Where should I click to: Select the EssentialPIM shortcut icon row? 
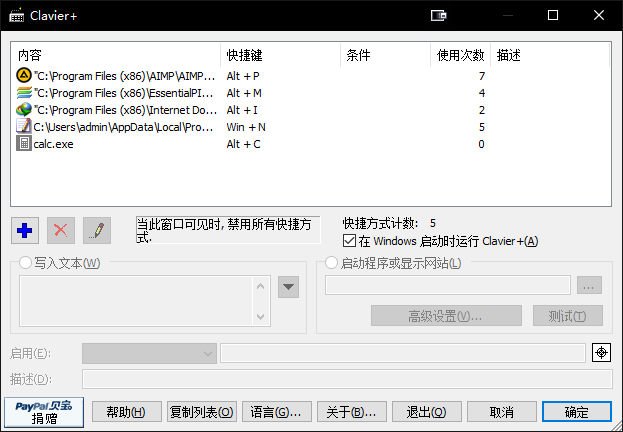tap(24, 93)
